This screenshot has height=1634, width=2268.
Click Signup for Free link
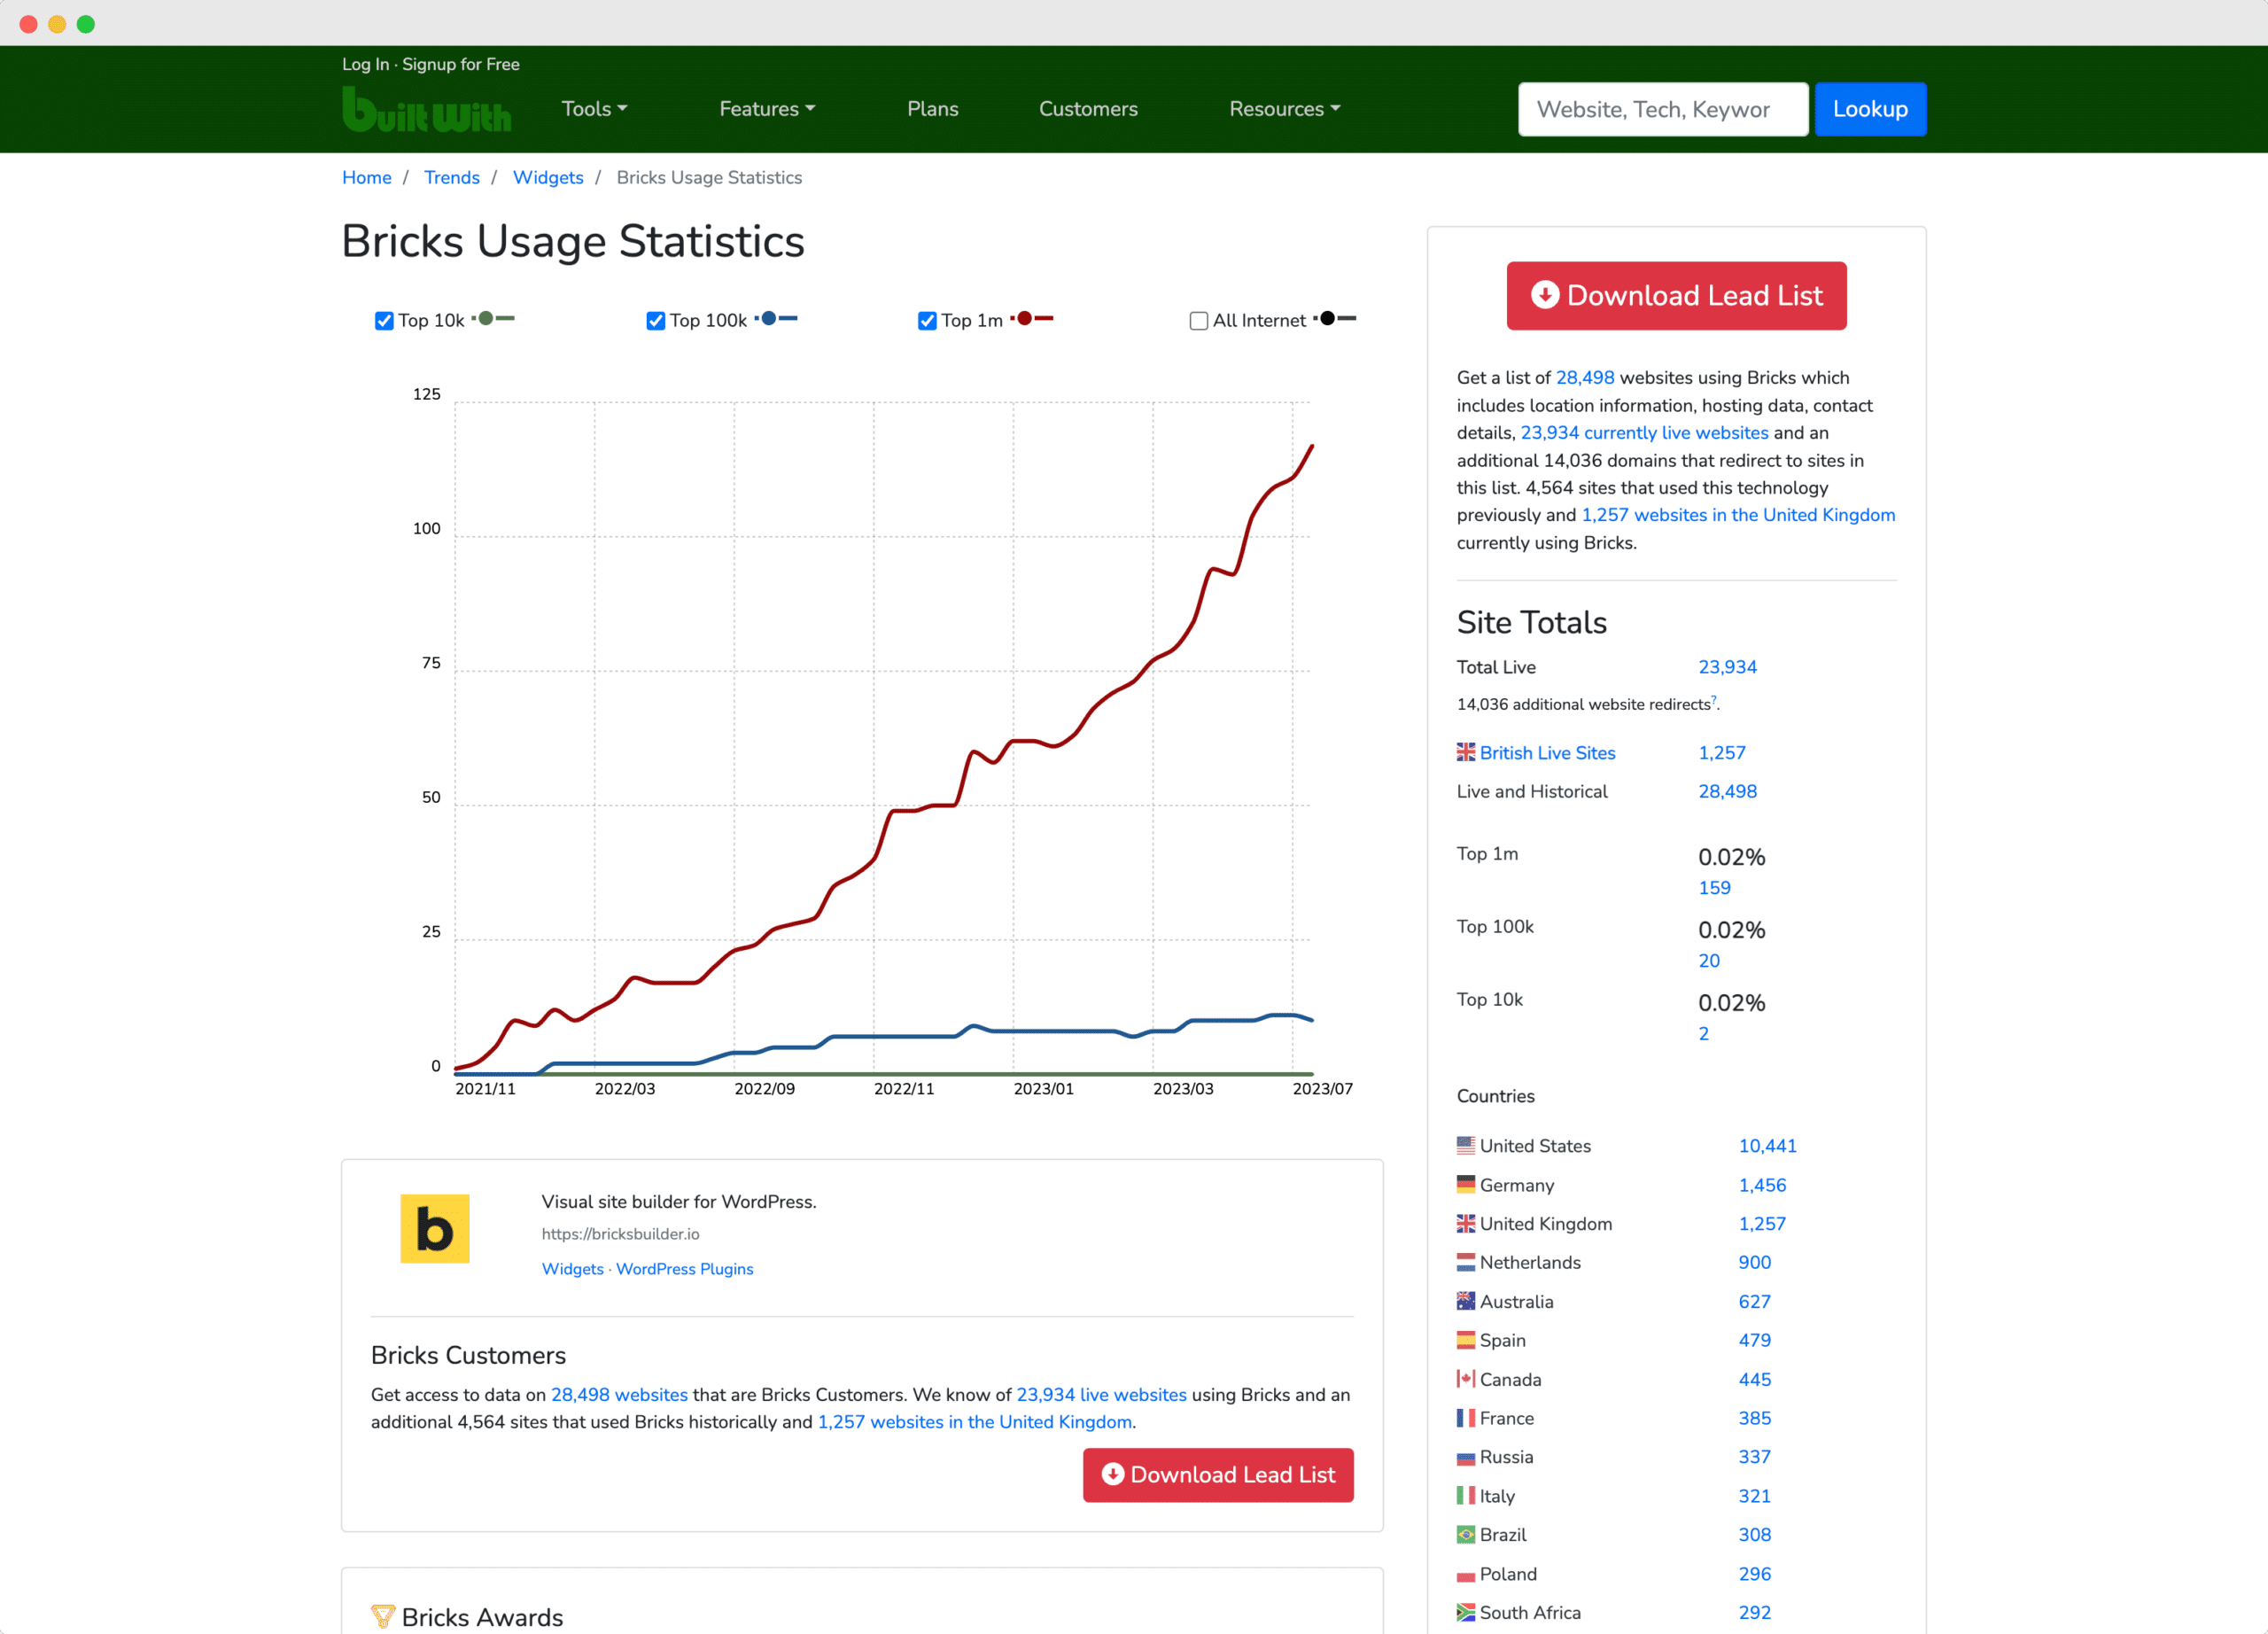(x=461, y=64)
